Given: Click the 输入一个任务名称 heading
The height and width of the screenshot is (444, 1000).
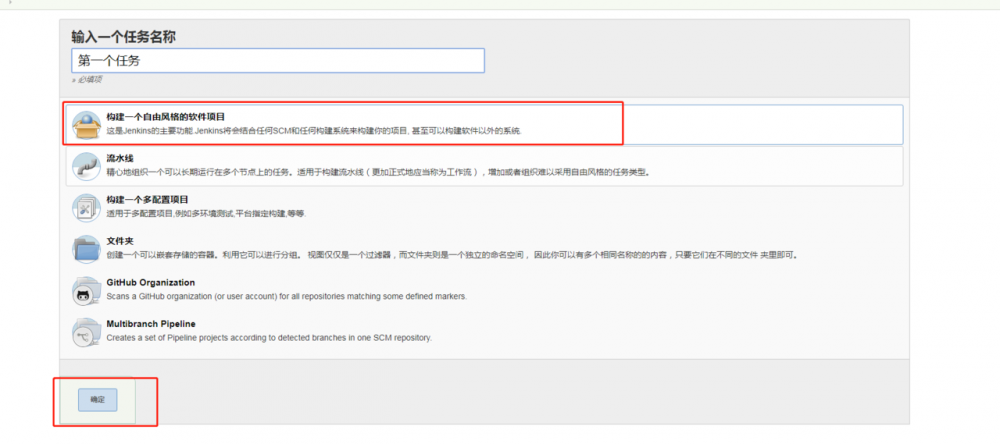Looking at the screenshot, I should [124, 36].
